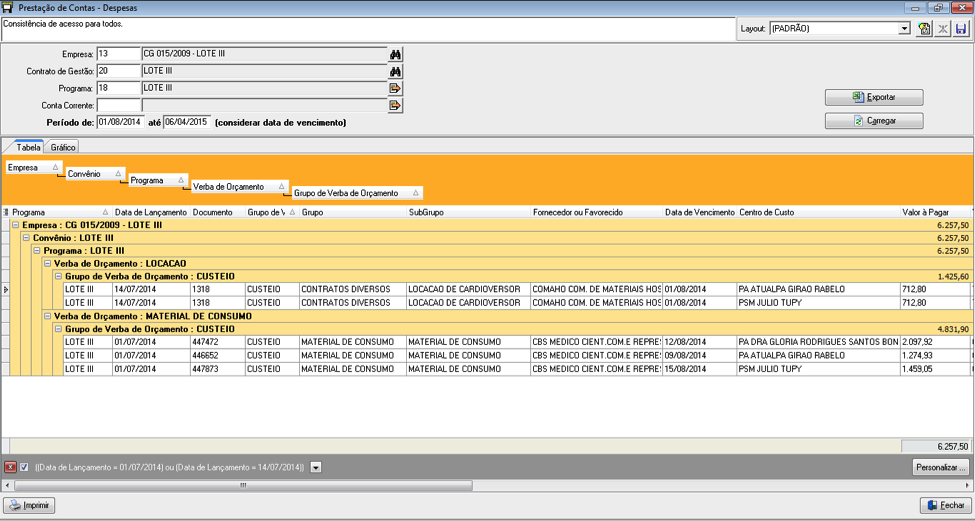
Task: Click the delete layout X icon
Action: [943, 29]
